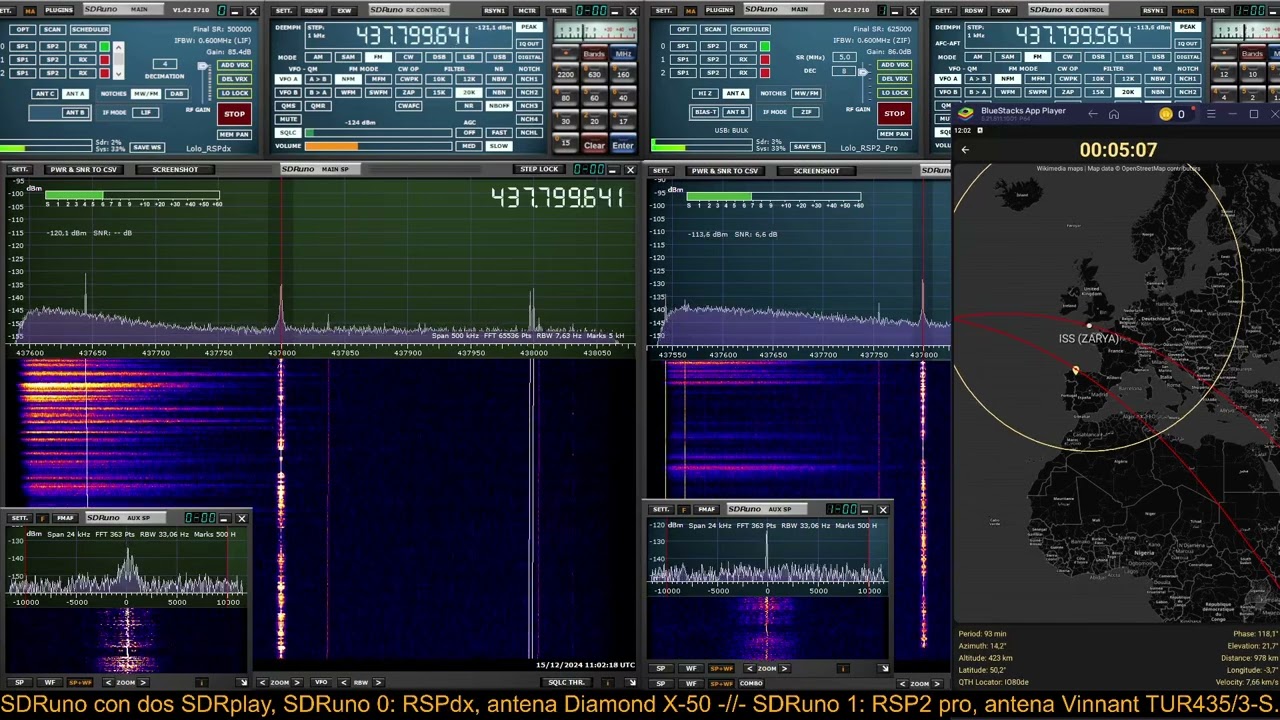Select USB mode in left RX Control
Viewport: 1280px width, 720px height.
498,57
